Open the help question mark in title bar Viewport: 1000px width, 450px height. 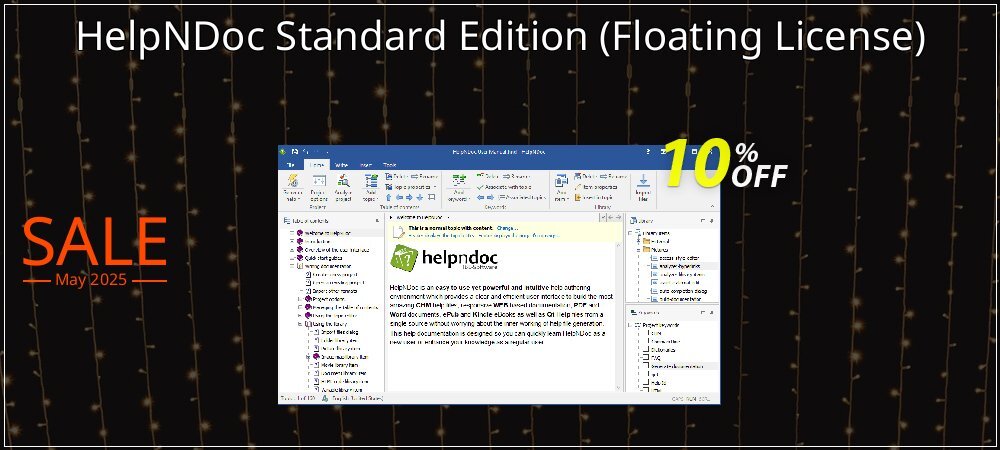[x=648, y=152]
